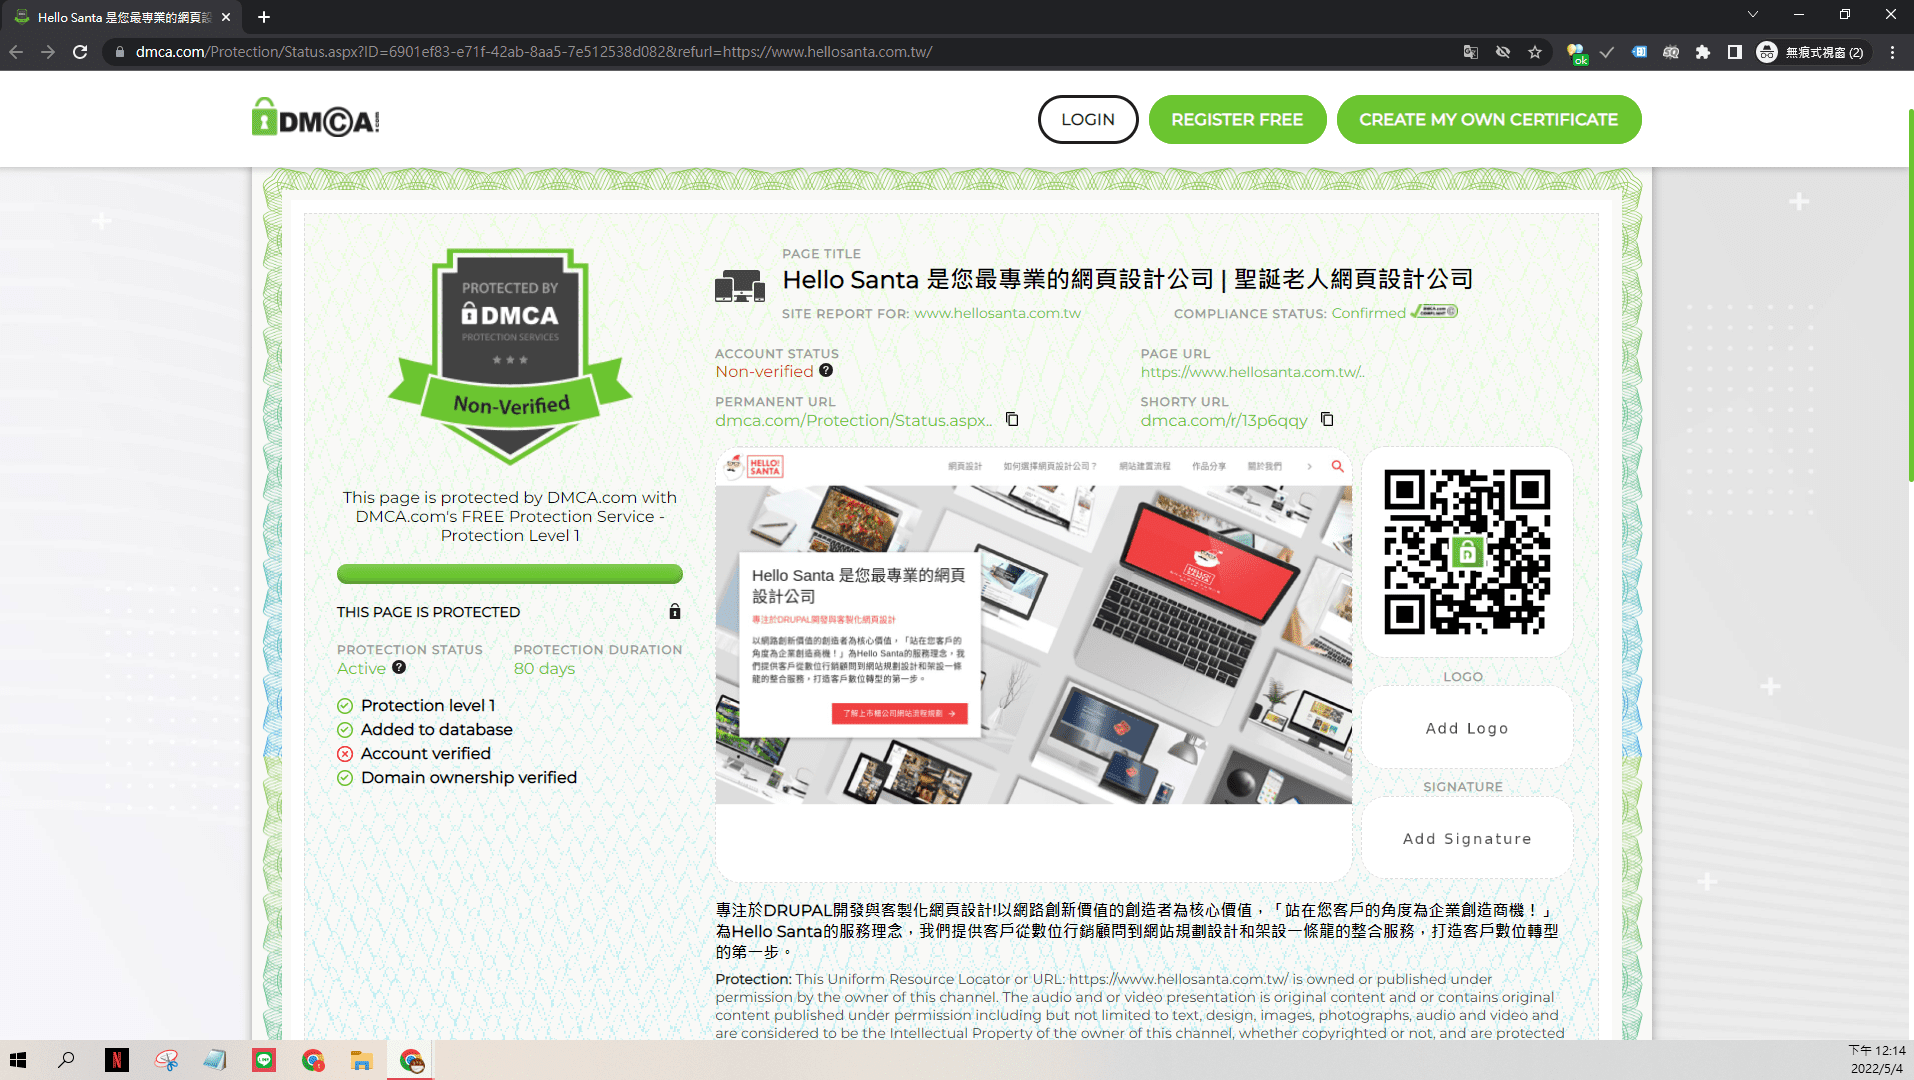Open the translate page icon
The height and width of the screenshot is (1080, 1914).
point(1471,52)
